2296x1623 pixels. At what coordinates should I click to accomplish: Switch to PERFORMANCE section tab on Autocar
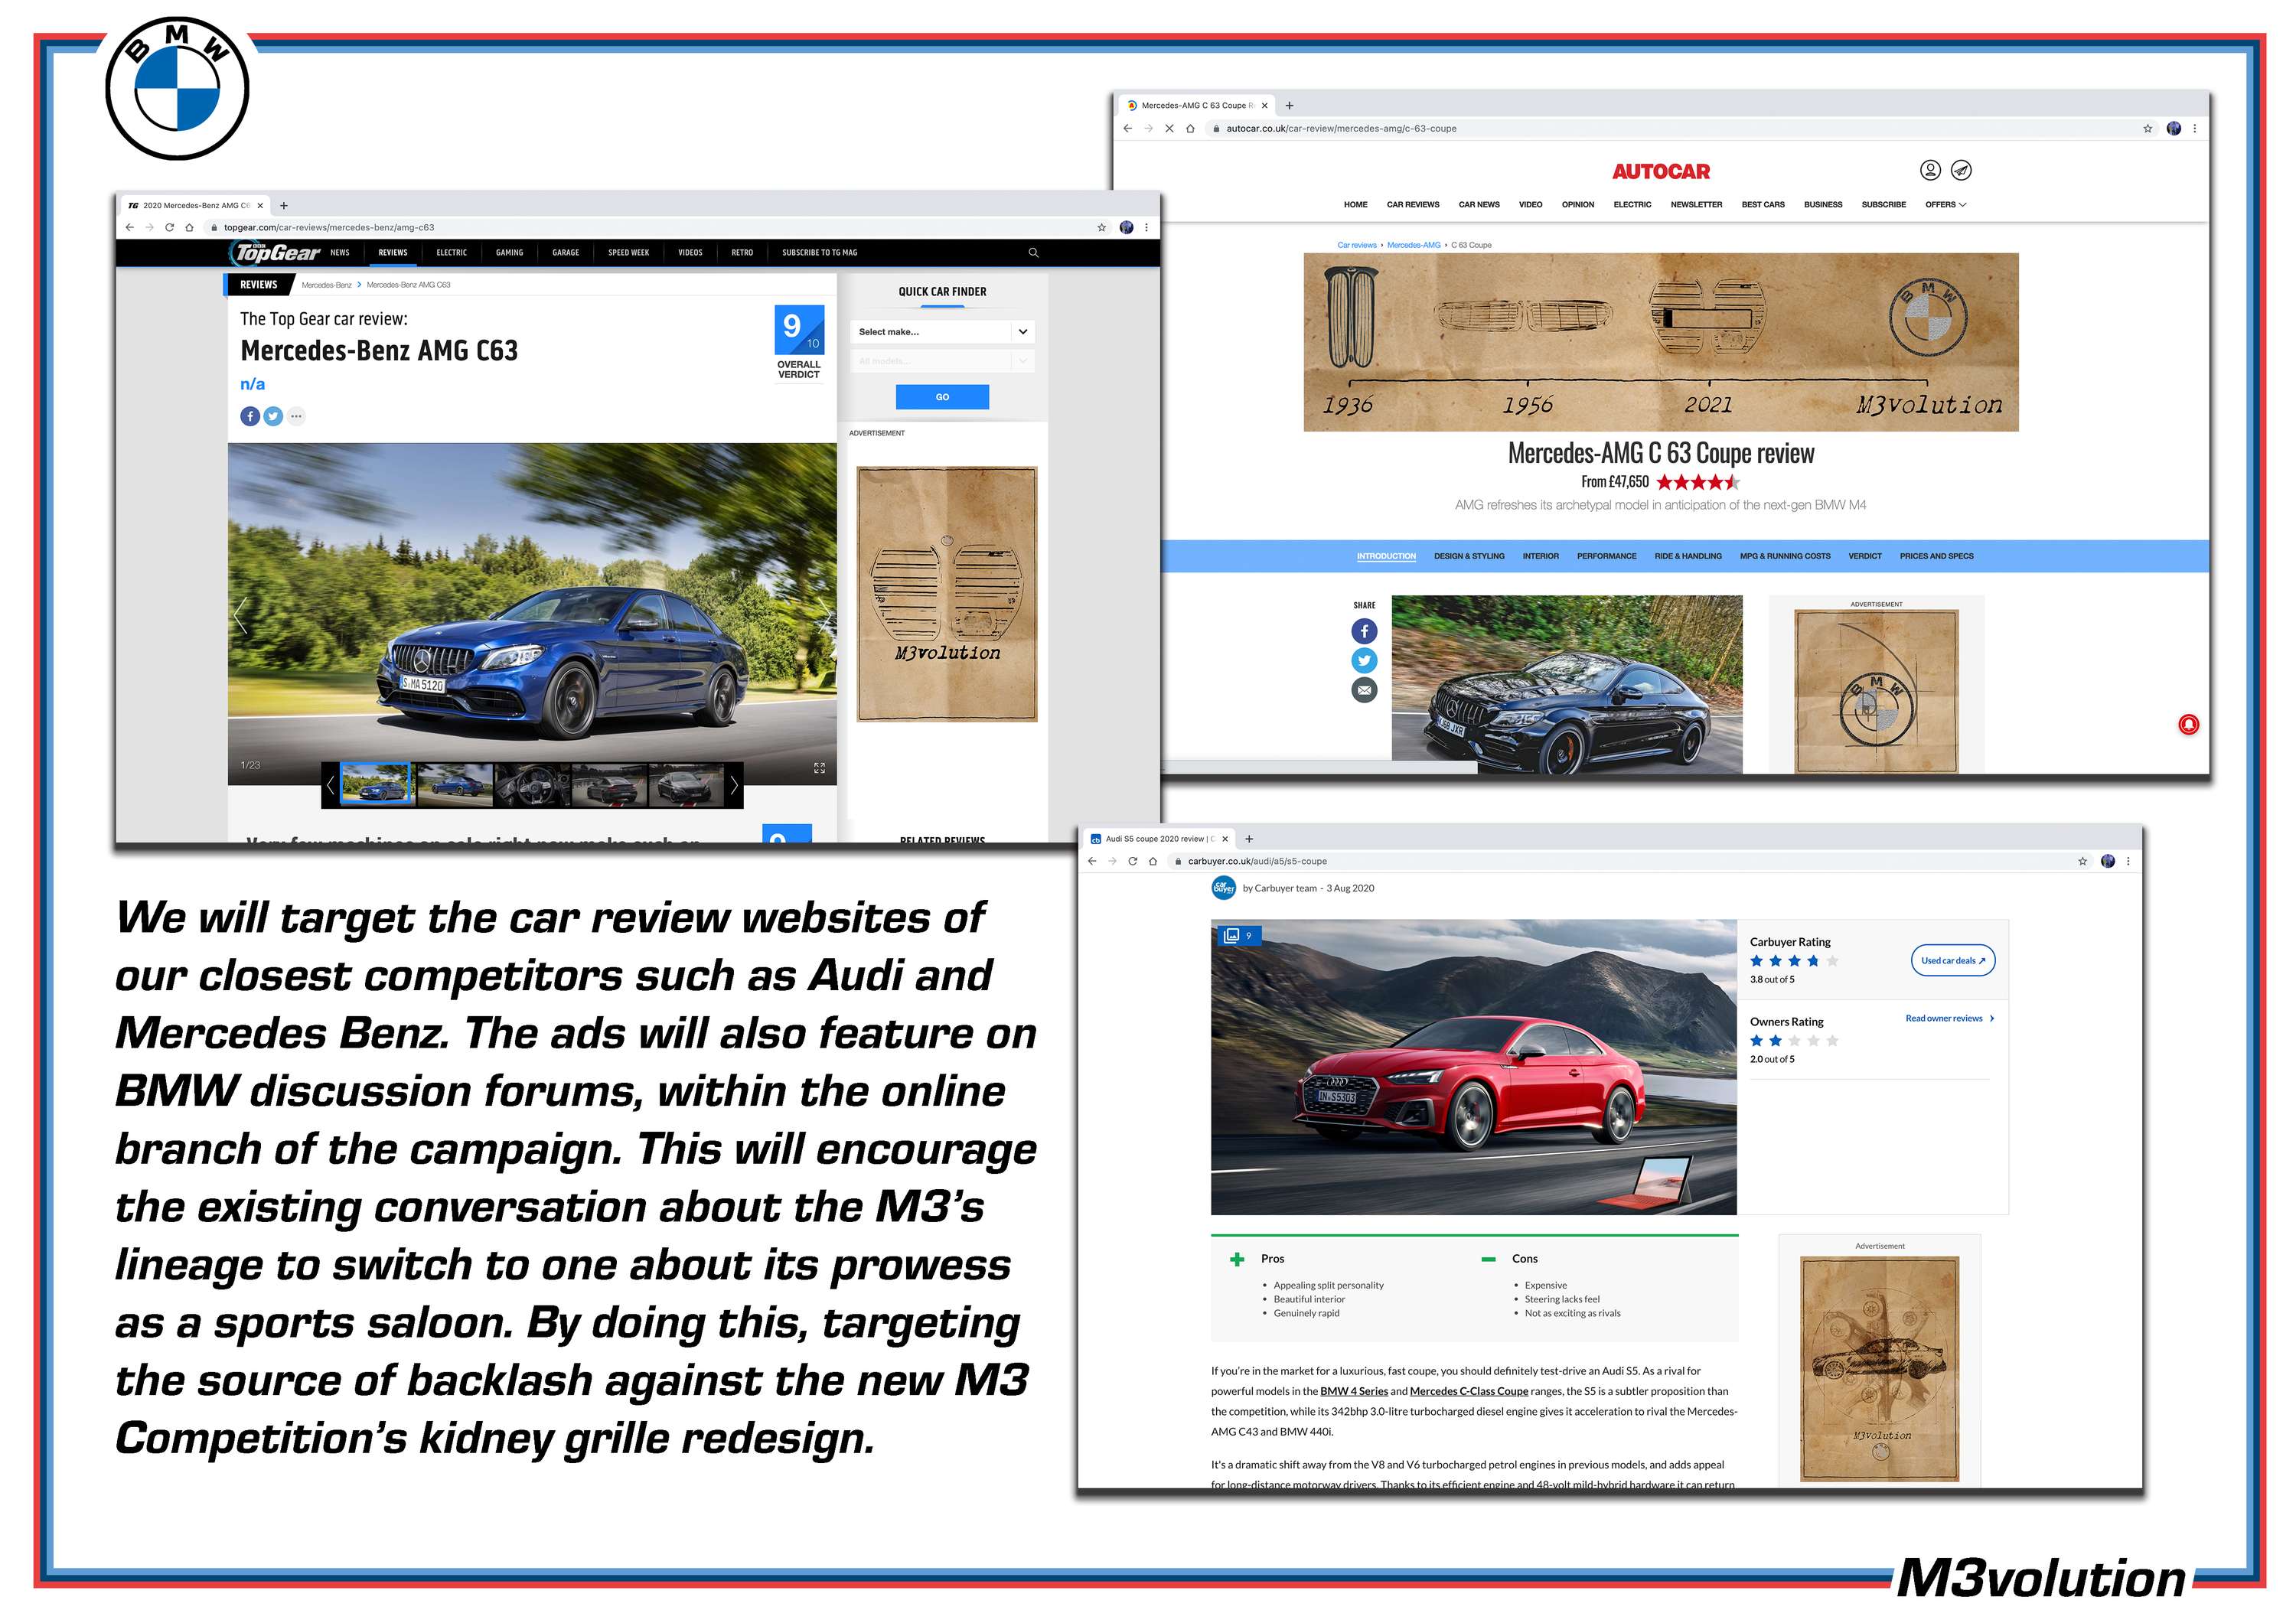pos(1606,556)
